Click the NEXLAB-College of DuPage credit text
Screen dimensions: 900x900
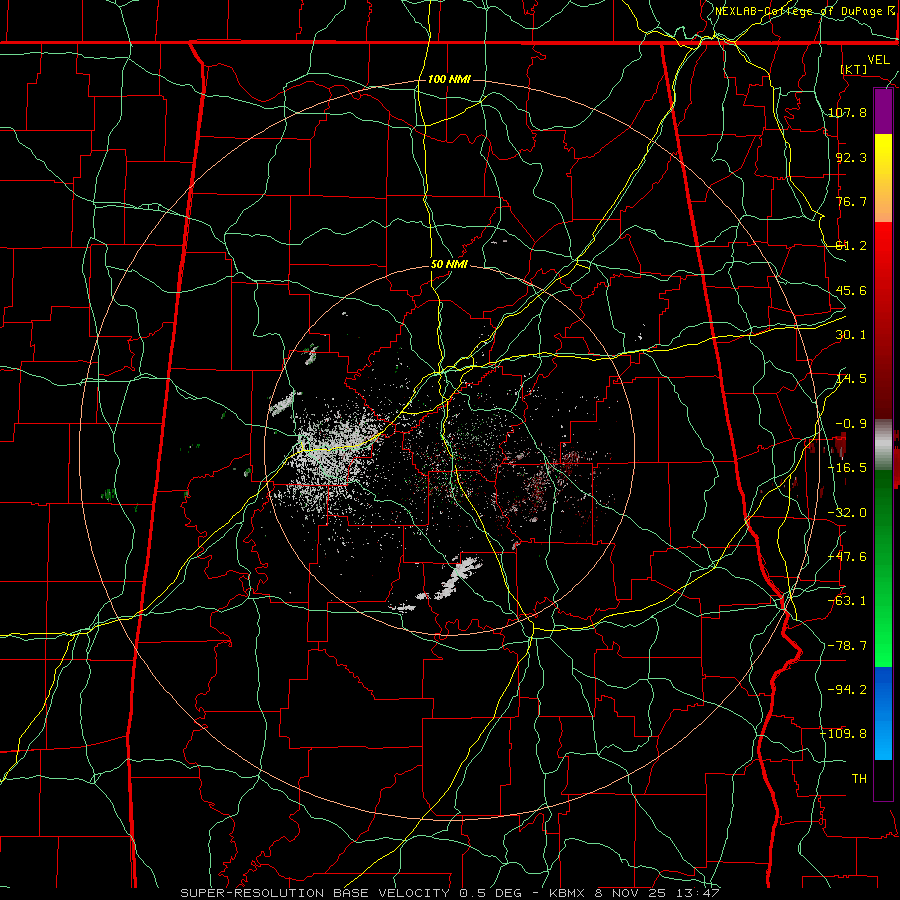coord(805,11)
